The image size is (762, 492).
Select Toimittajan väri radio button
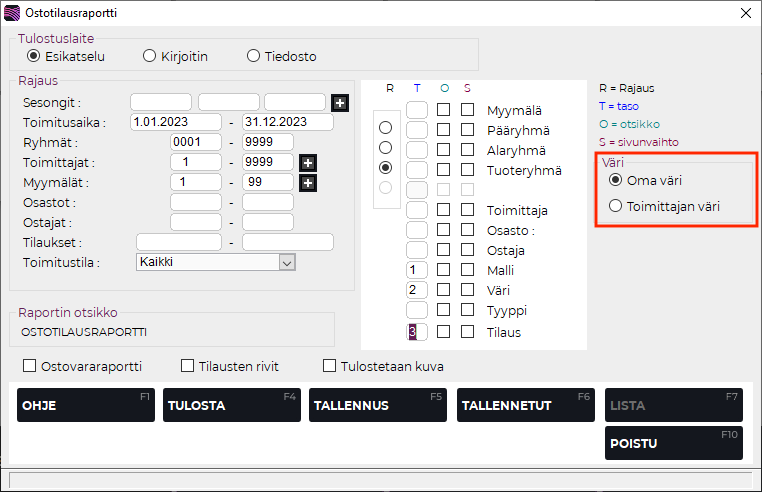point(615,207)
